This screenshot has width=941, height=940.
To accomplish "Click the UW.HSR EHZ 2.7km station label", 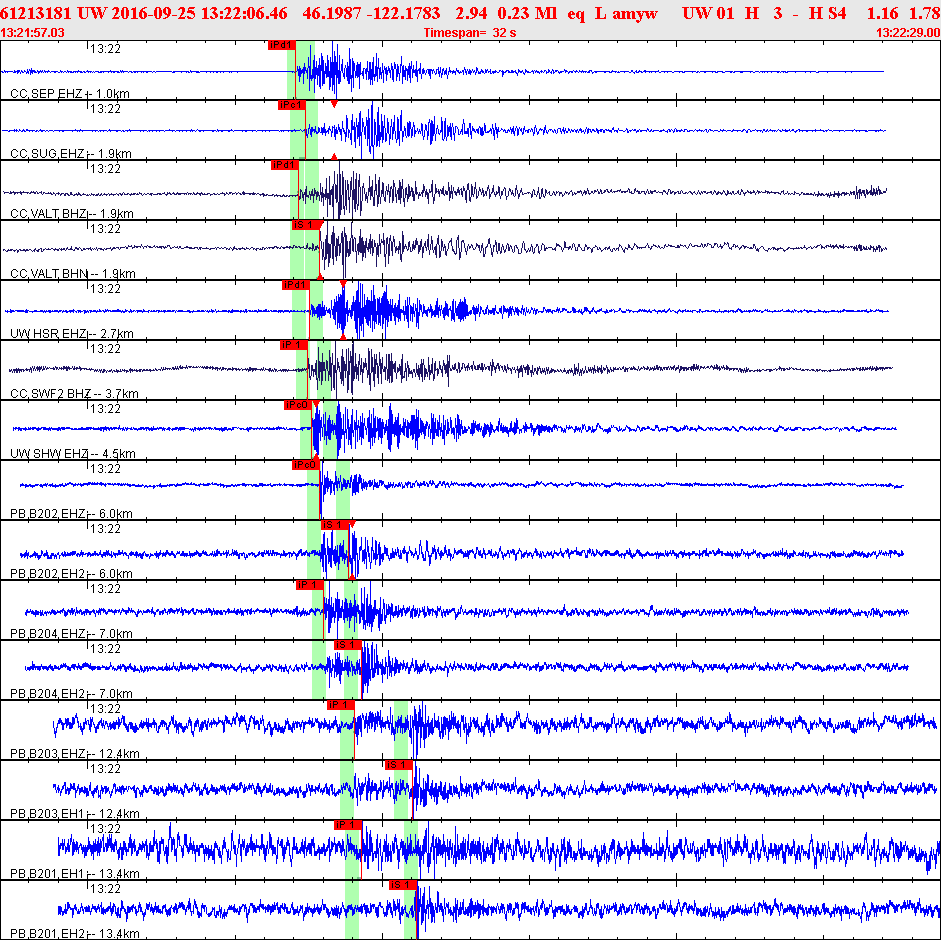I will point(72,334).
